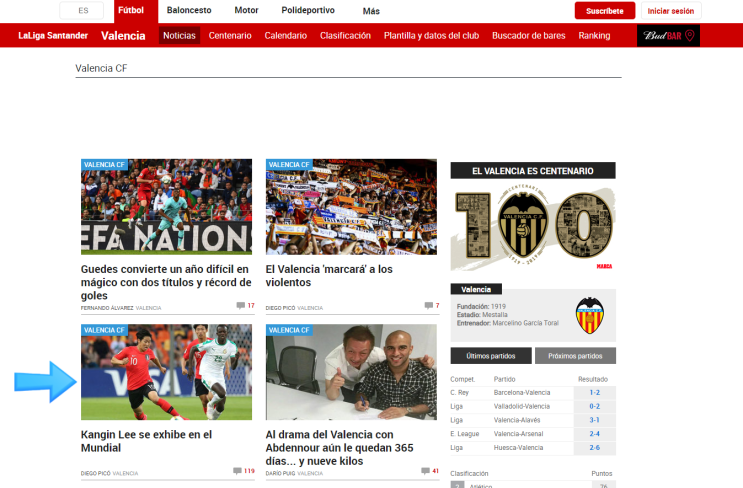Click the Bud BAR logo icon
Image resolution: width=743 pixels, height=488 pixels.
click(668, 36)
